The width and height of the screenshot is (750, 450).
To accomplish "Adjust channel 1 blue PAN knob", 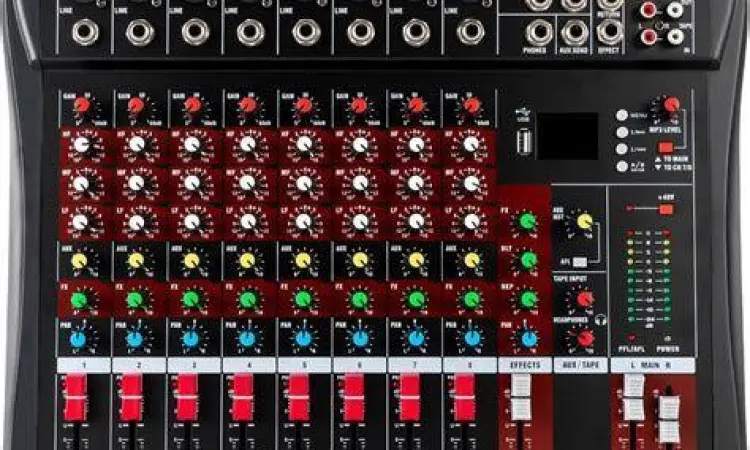I will [x=78, y=339].
